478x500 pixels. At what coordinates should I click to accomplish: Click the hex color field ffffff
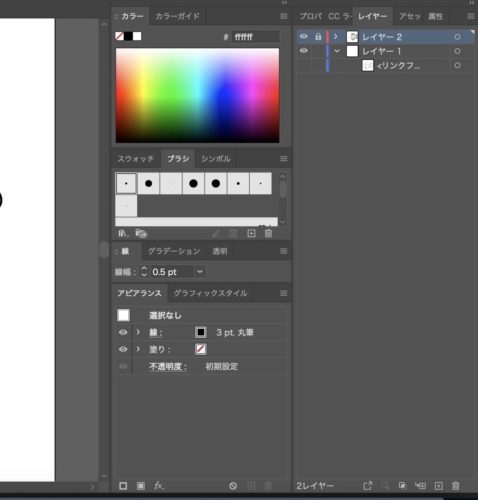pos(255,36)
